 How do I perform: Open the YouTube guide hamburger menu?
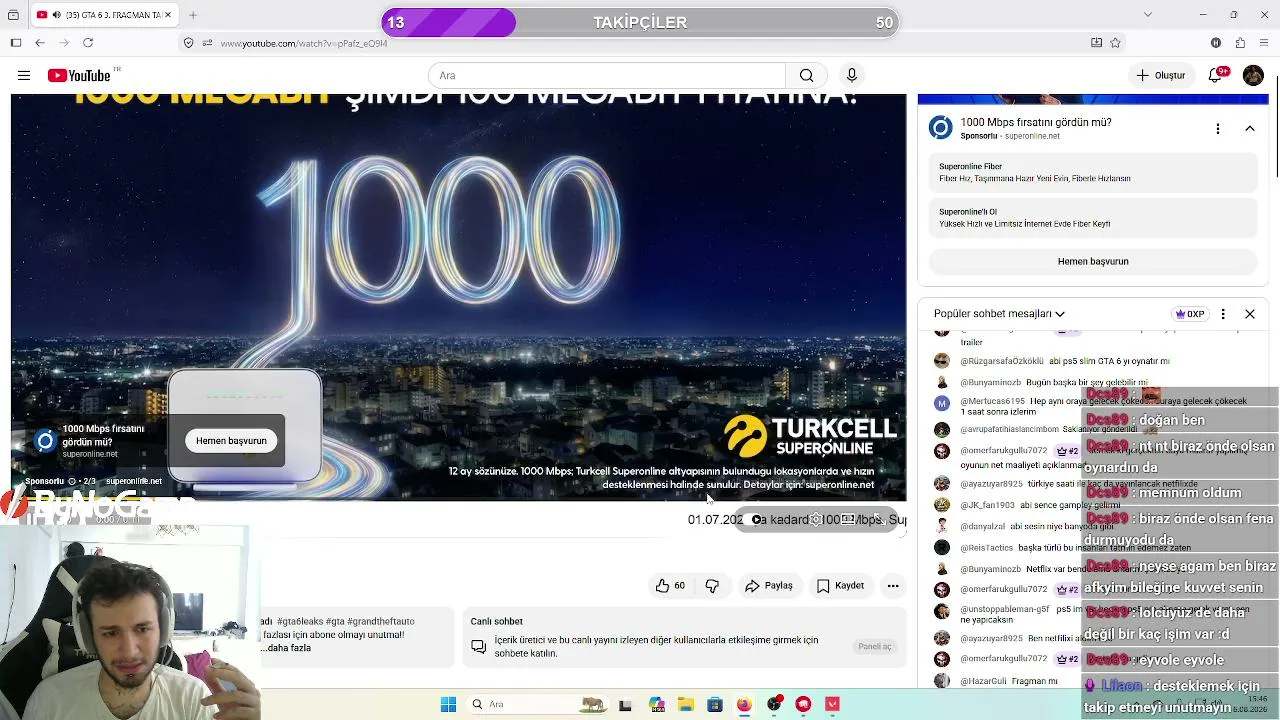point(24,75)
